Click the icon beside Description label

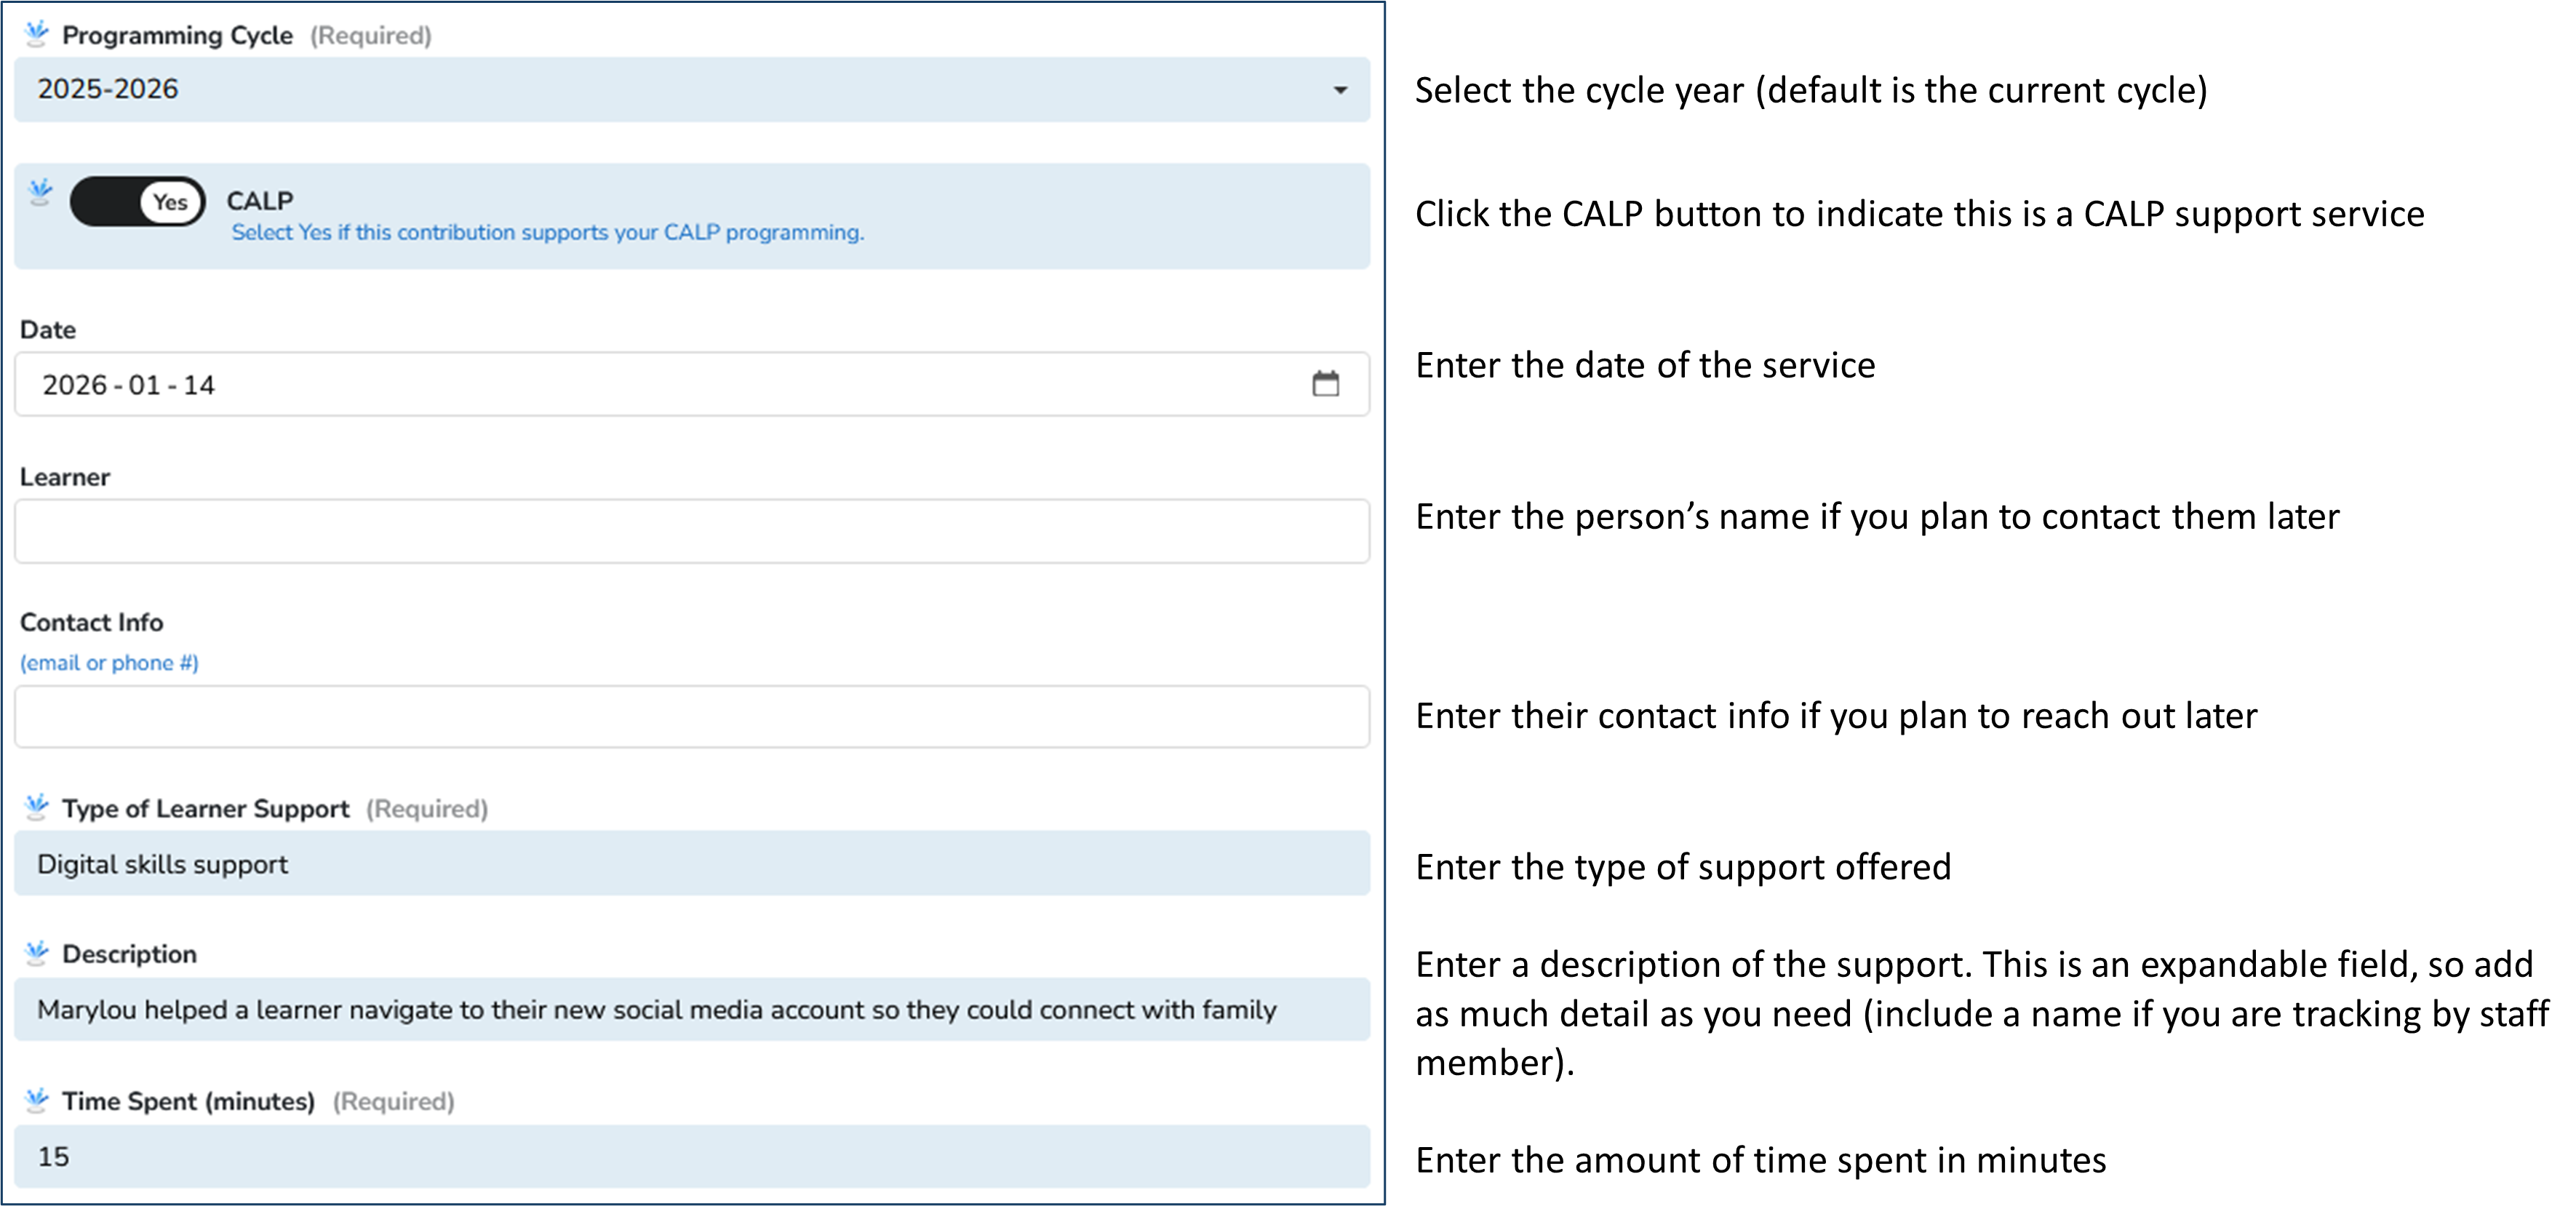click(37, 953)
